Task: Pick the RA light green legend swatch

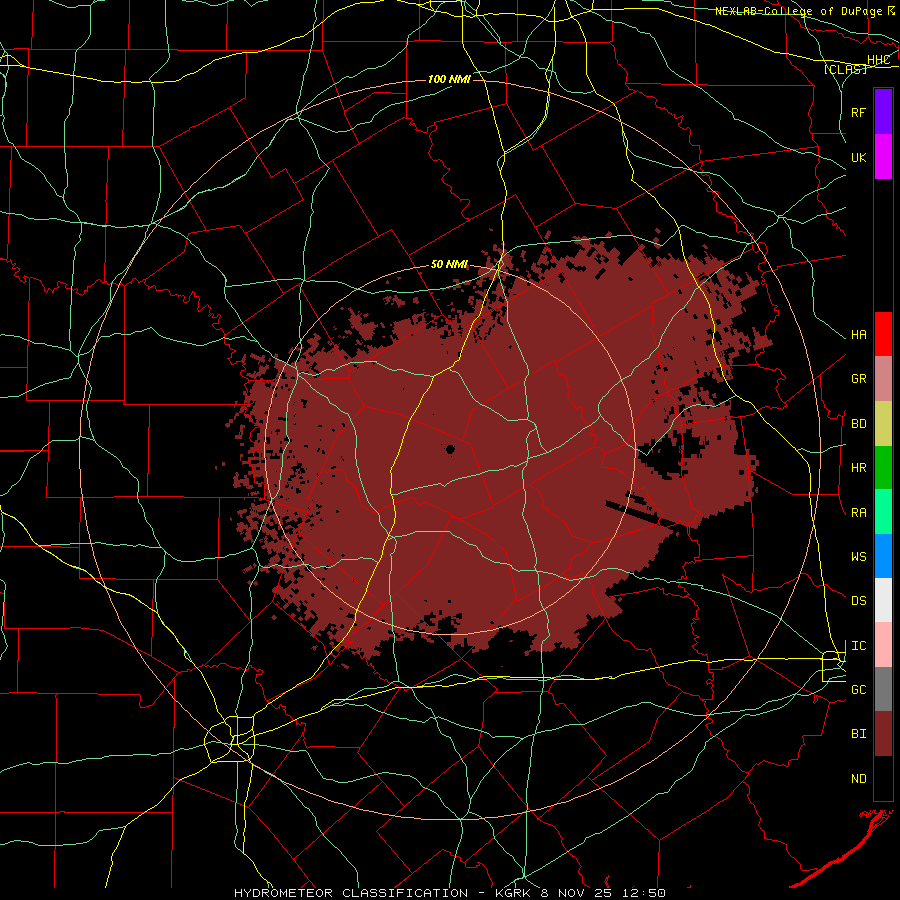Action: click(883, 512)
